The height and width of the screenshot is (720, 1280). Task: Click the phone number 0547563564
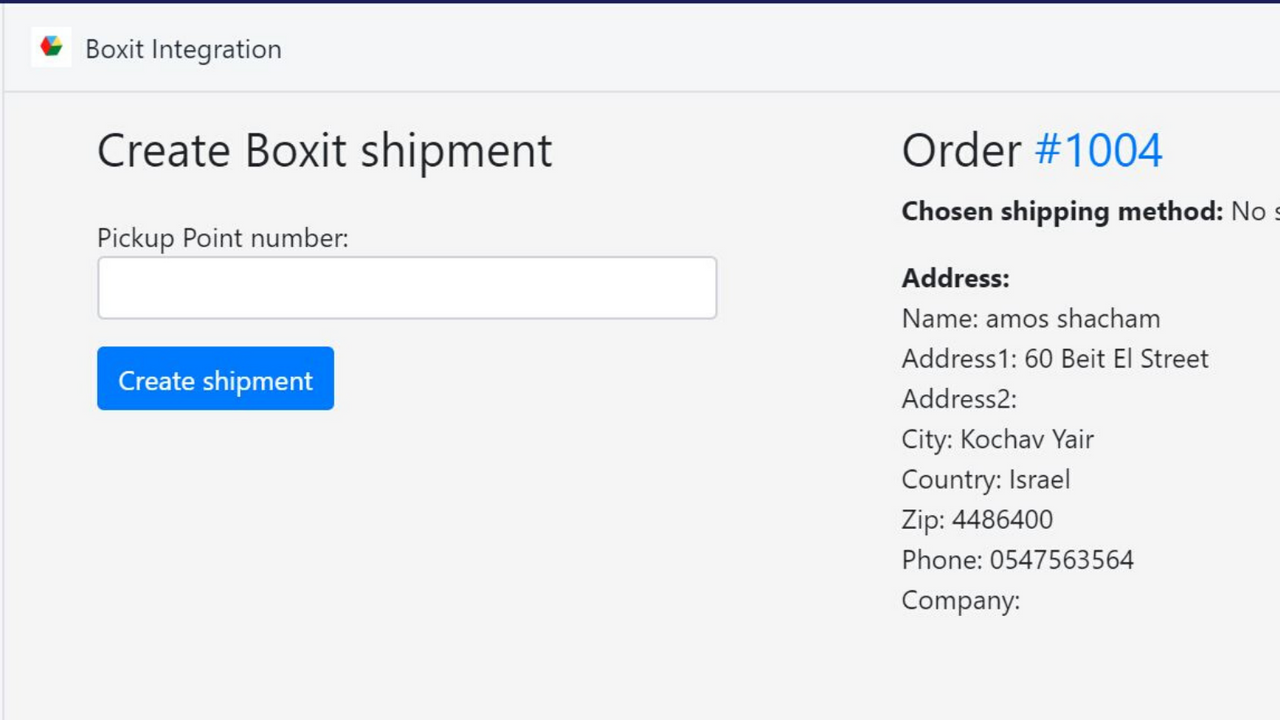point(1017,559)
